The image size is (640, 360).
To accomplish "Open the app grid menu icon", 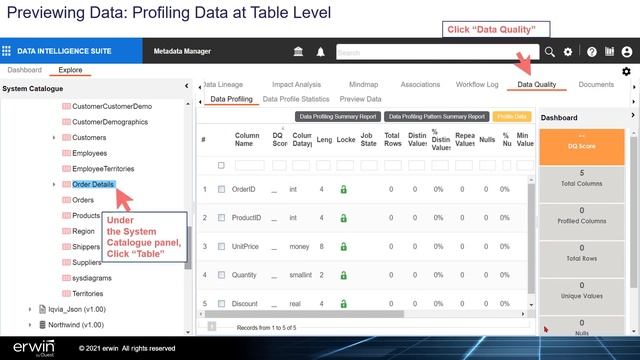I will pos(6,51).
